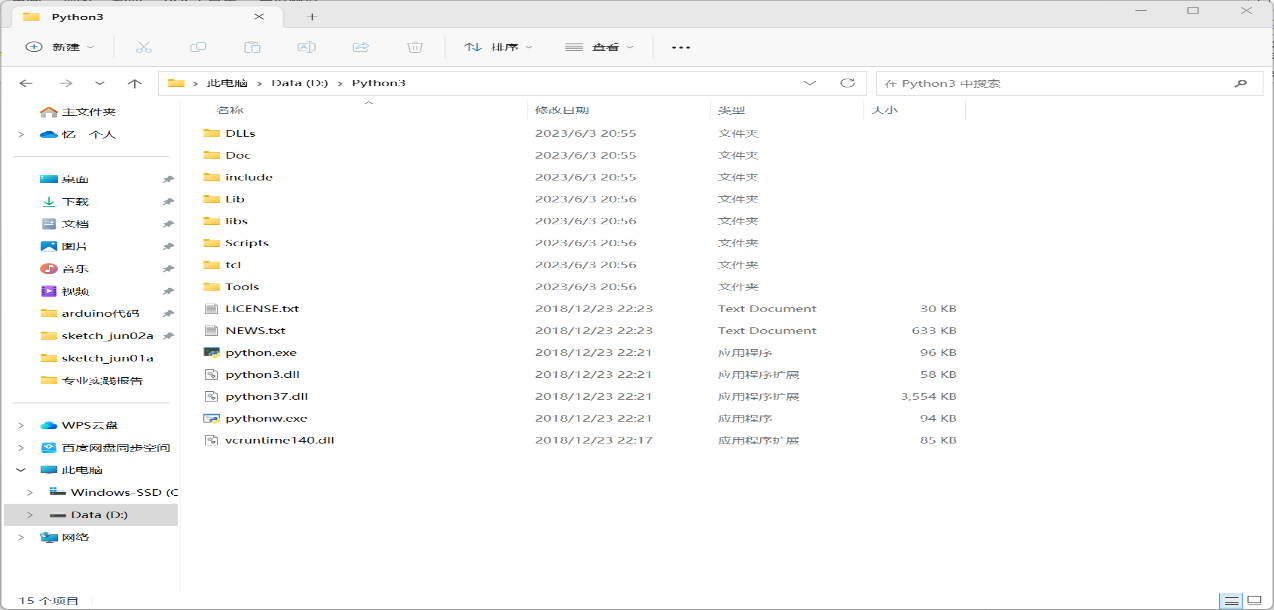This screenshot has height=610, width=1274.
Task: Open address bar history dropdown chevron
Action: 810,83
